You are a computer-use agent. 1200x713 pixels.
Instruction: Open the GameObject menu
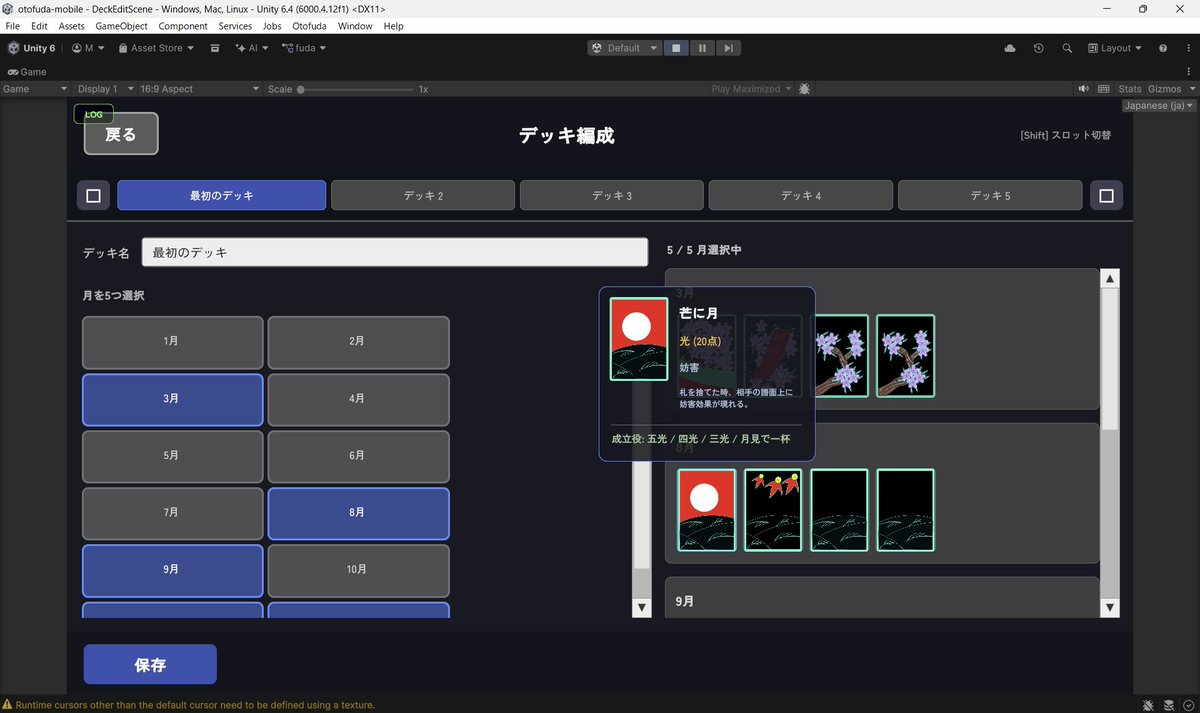point(121,26)
